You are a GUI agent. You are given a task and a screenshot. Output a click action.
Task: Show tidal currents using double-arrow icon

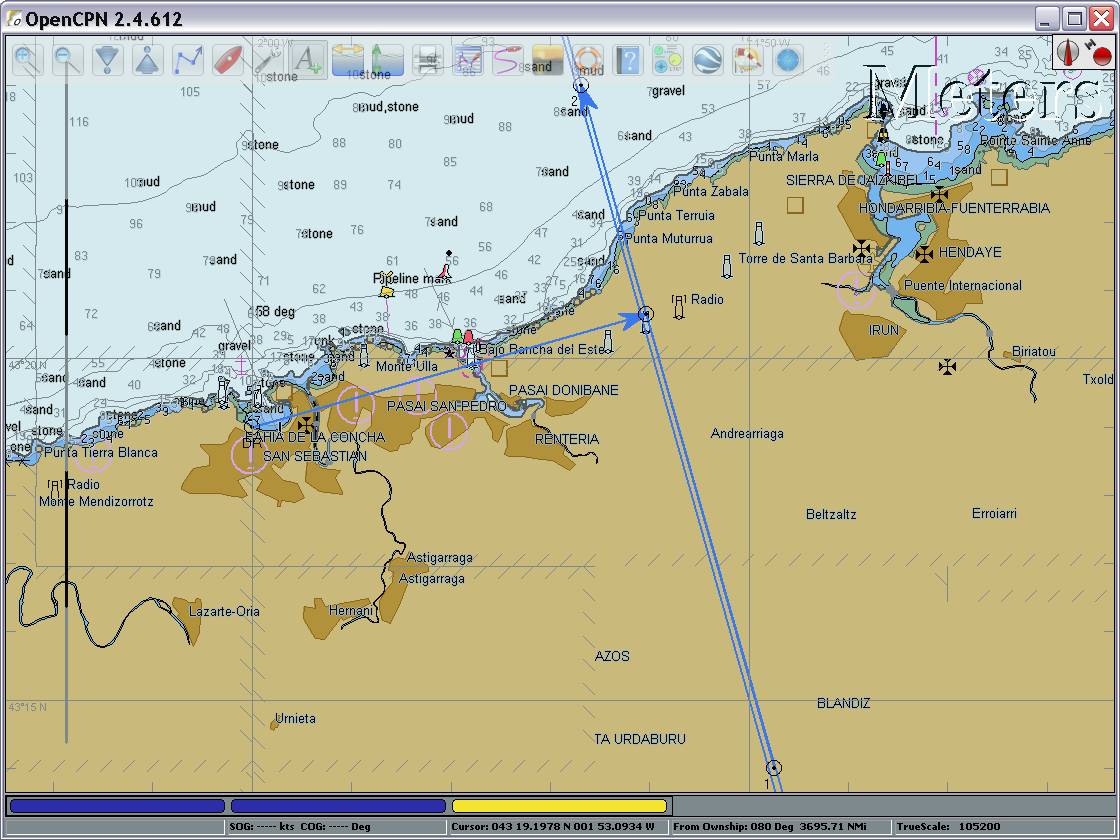pyautogui.click(x=348, y=60)
